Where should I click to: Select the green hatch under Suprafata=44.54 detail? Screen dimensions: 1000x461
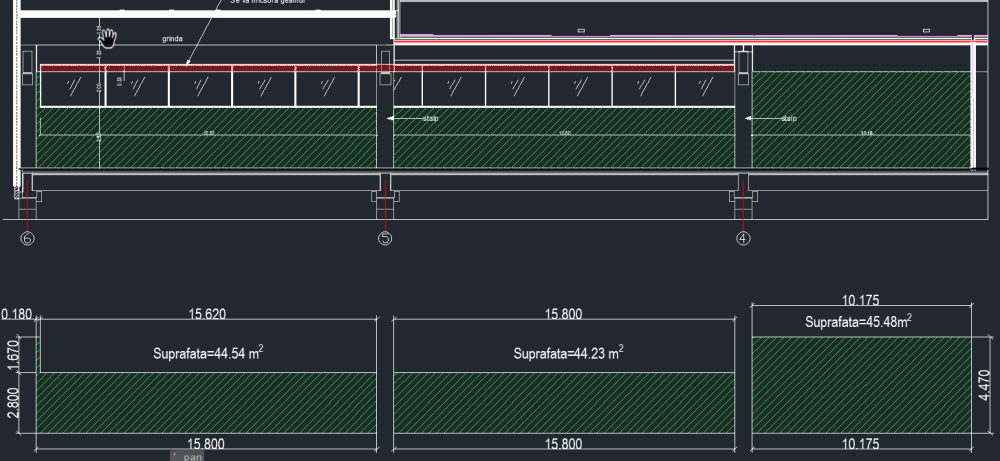[x=206, y=403]
